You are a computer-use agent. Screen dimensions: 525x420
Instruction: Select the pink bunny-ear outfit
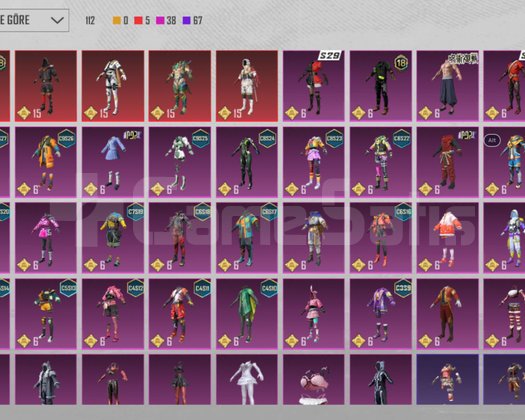[x=314, y=314]
